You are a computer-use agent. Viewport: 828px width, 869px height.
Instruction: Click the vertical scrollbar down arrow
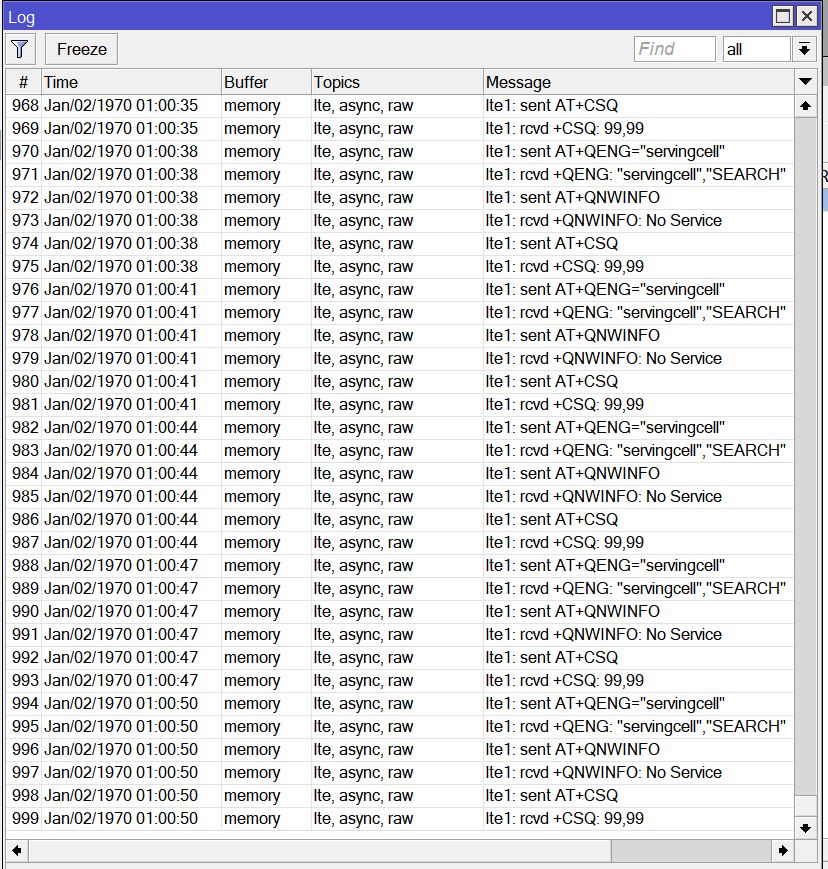pyautogui.click(x=806, y=829)
